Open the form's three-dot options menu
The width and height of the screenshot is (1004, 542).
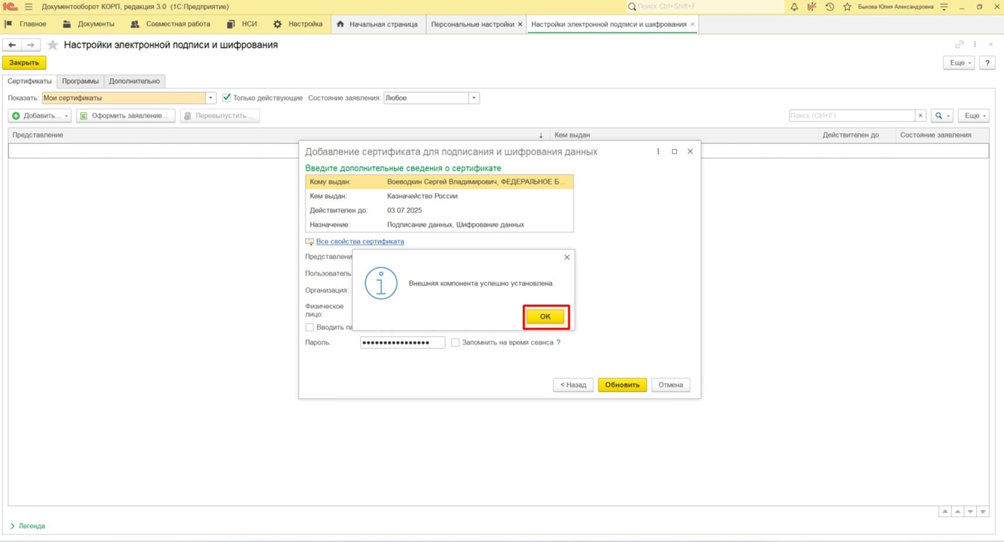(x=975, y=44)
